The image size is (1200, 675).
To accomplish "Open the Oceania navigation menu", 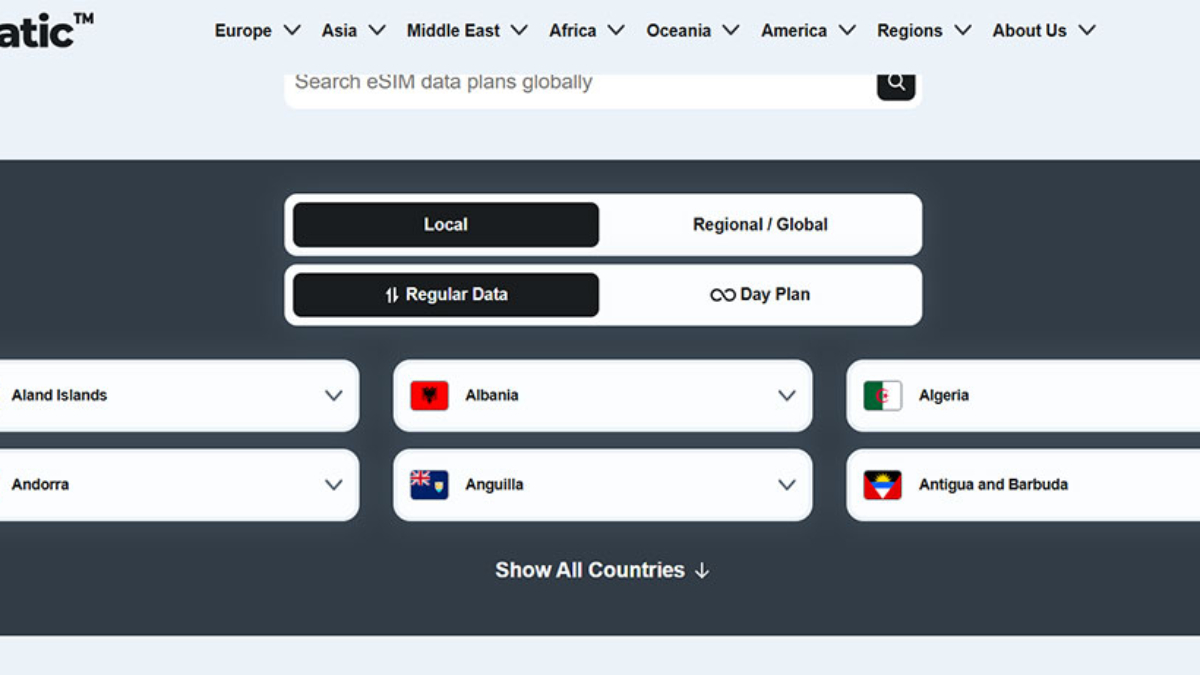I will pos(692,31).
